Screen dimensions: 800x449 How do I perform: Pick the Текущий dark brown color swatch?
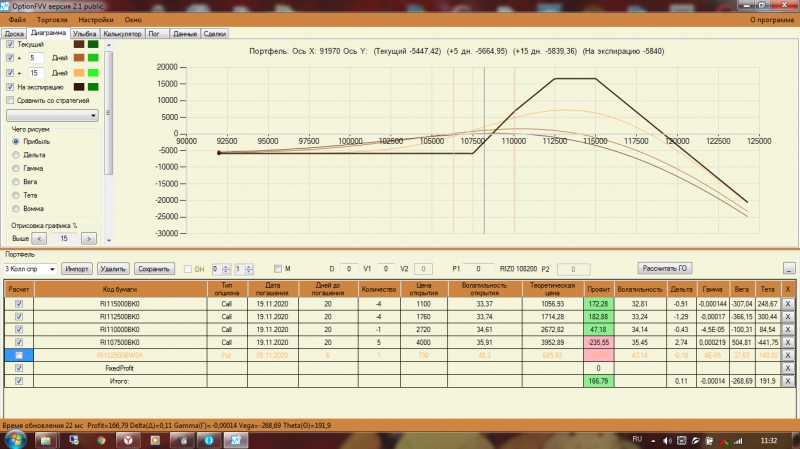(x=79, y=44)
